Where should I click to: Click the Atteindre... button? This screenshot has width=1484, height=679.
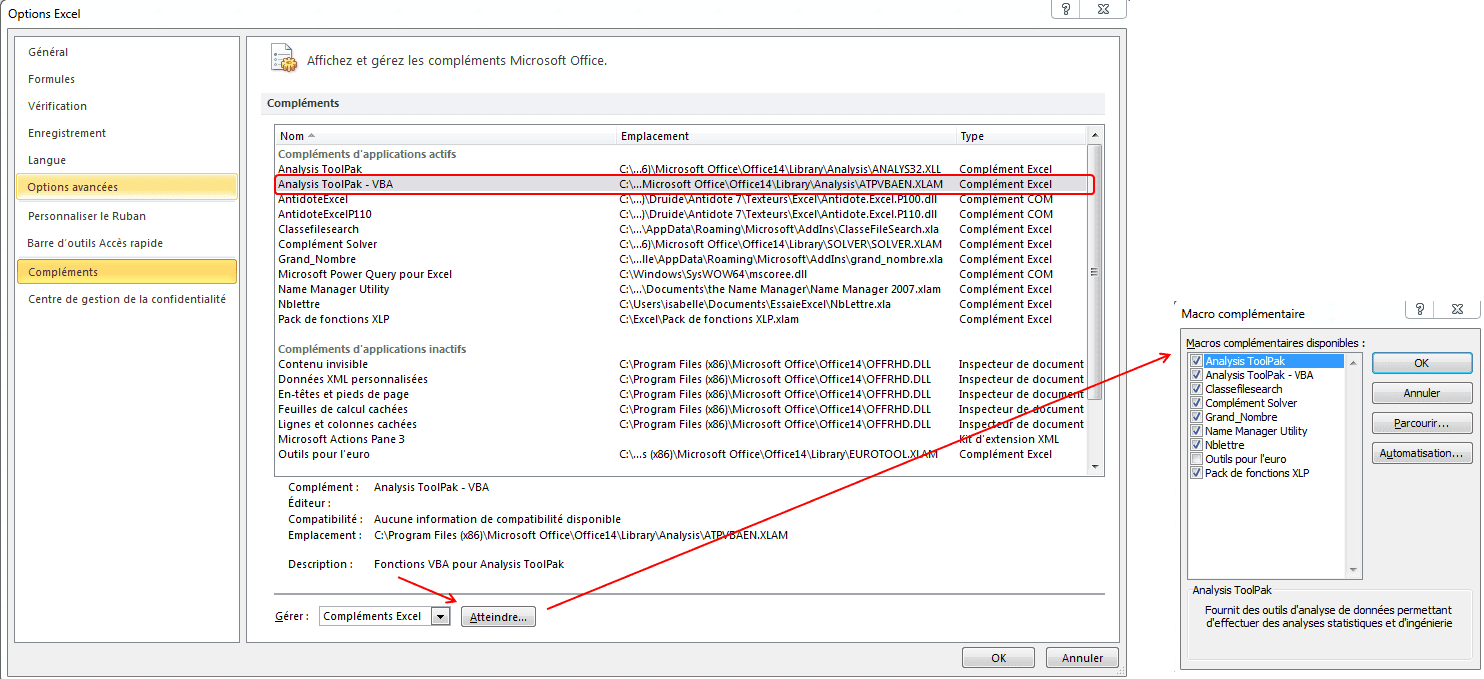click(x=499, y=617)
